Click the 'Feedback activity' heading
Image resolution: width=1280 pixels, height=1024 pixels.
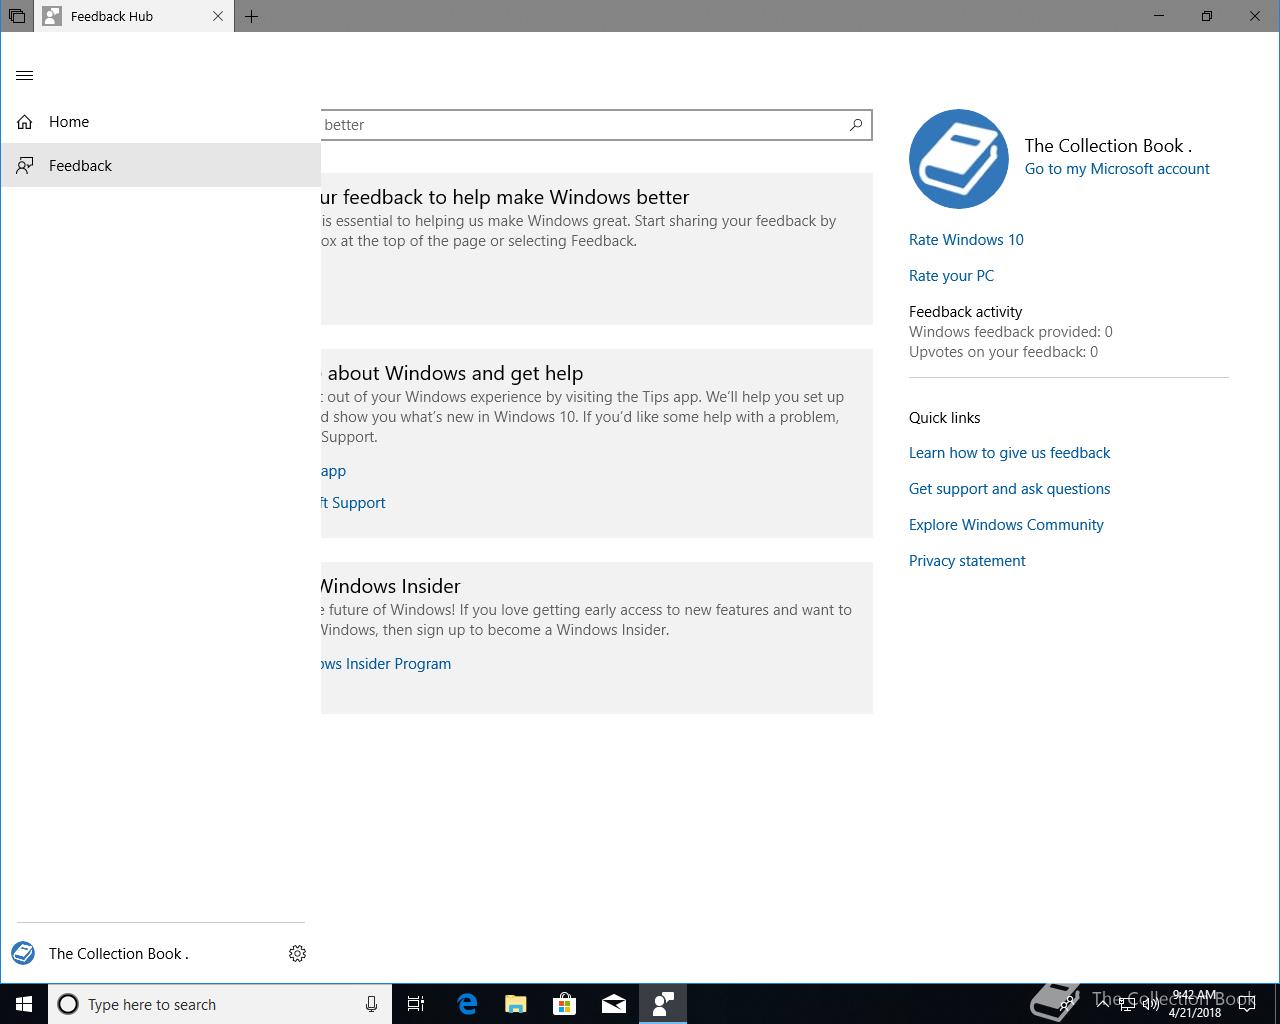pos(965,312)
